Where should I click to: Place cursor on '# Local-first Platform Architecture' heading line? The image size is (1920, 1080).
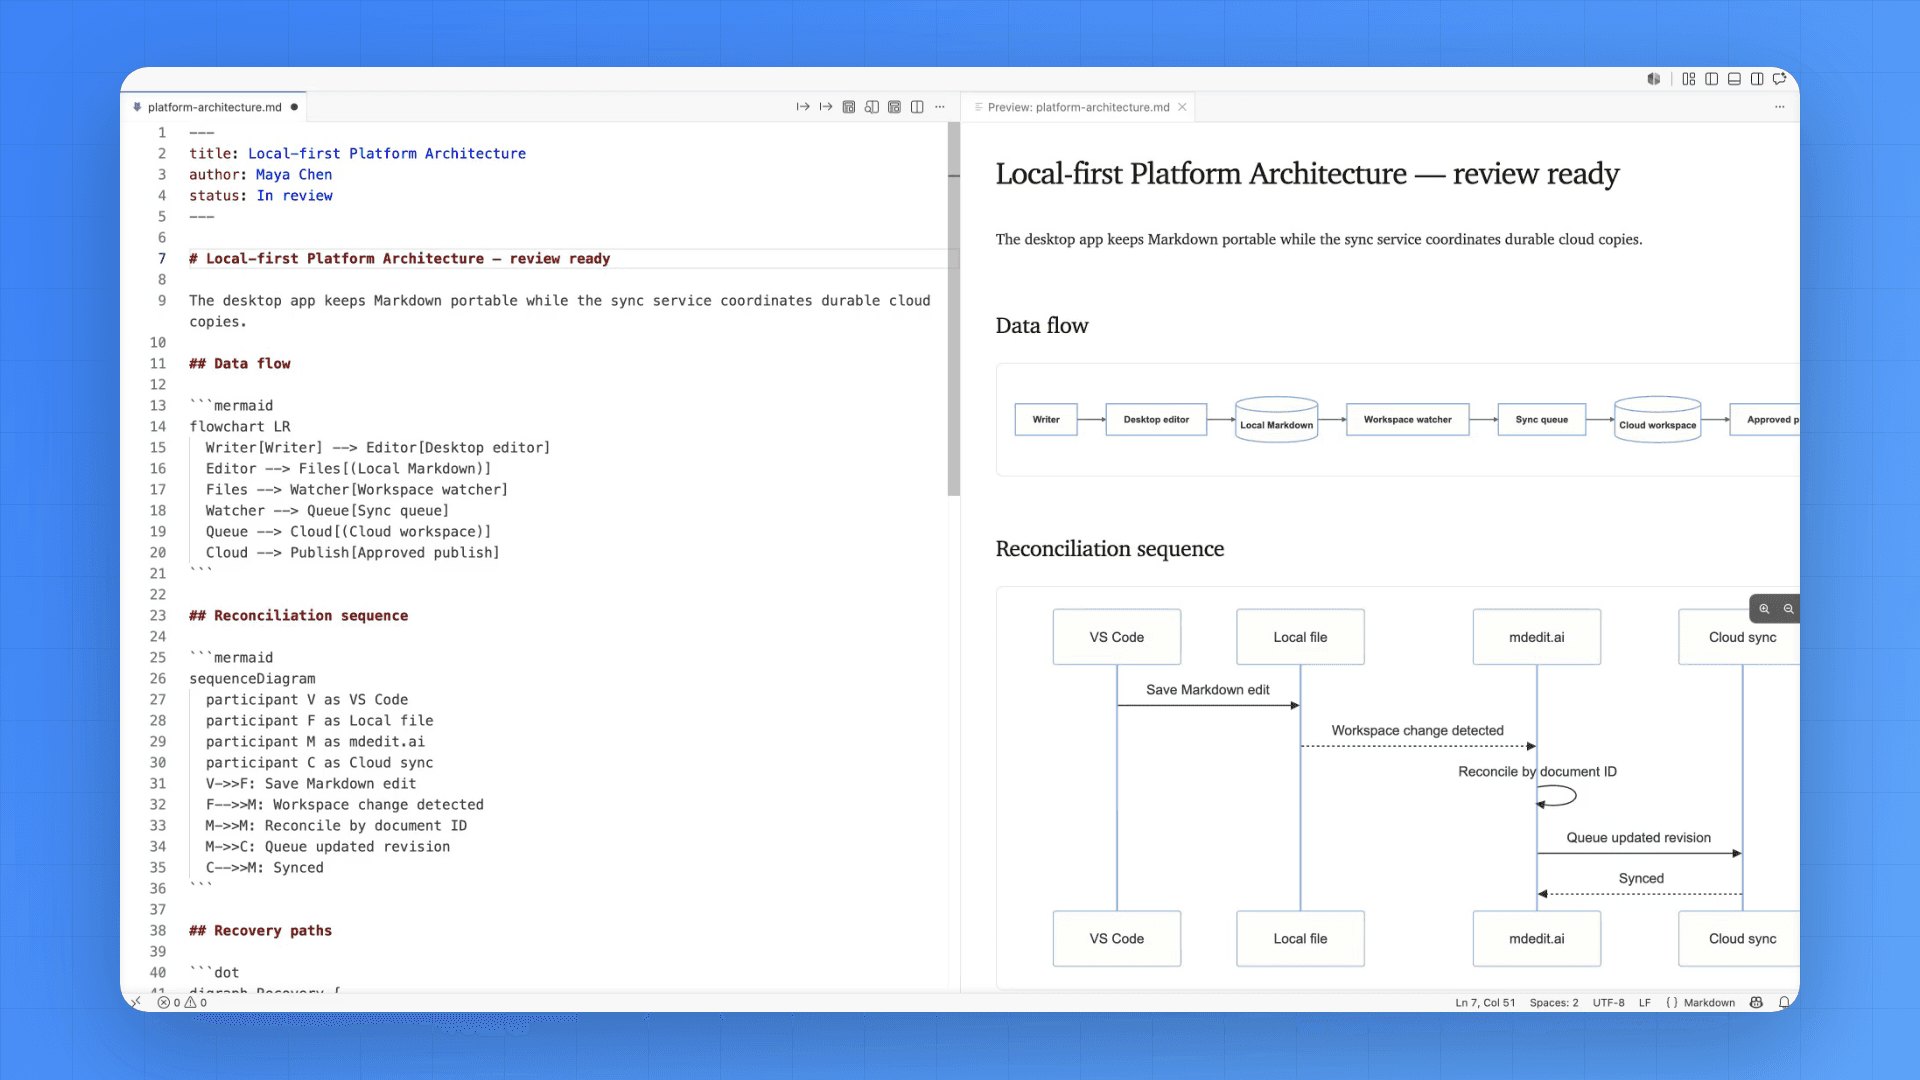tap(399, 258)
